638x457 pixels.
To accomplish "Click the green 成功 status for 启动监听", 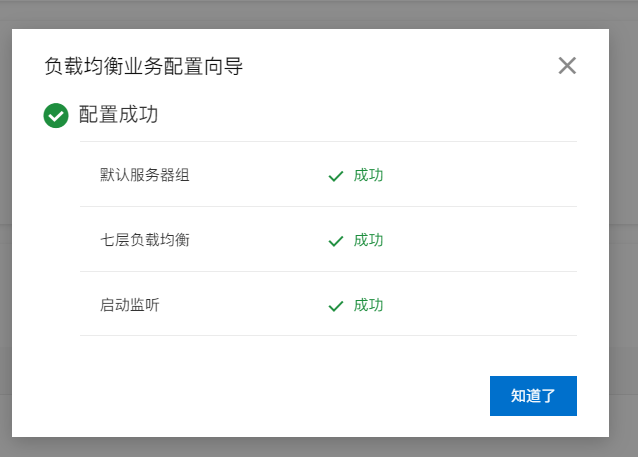I will coord(368,305).
